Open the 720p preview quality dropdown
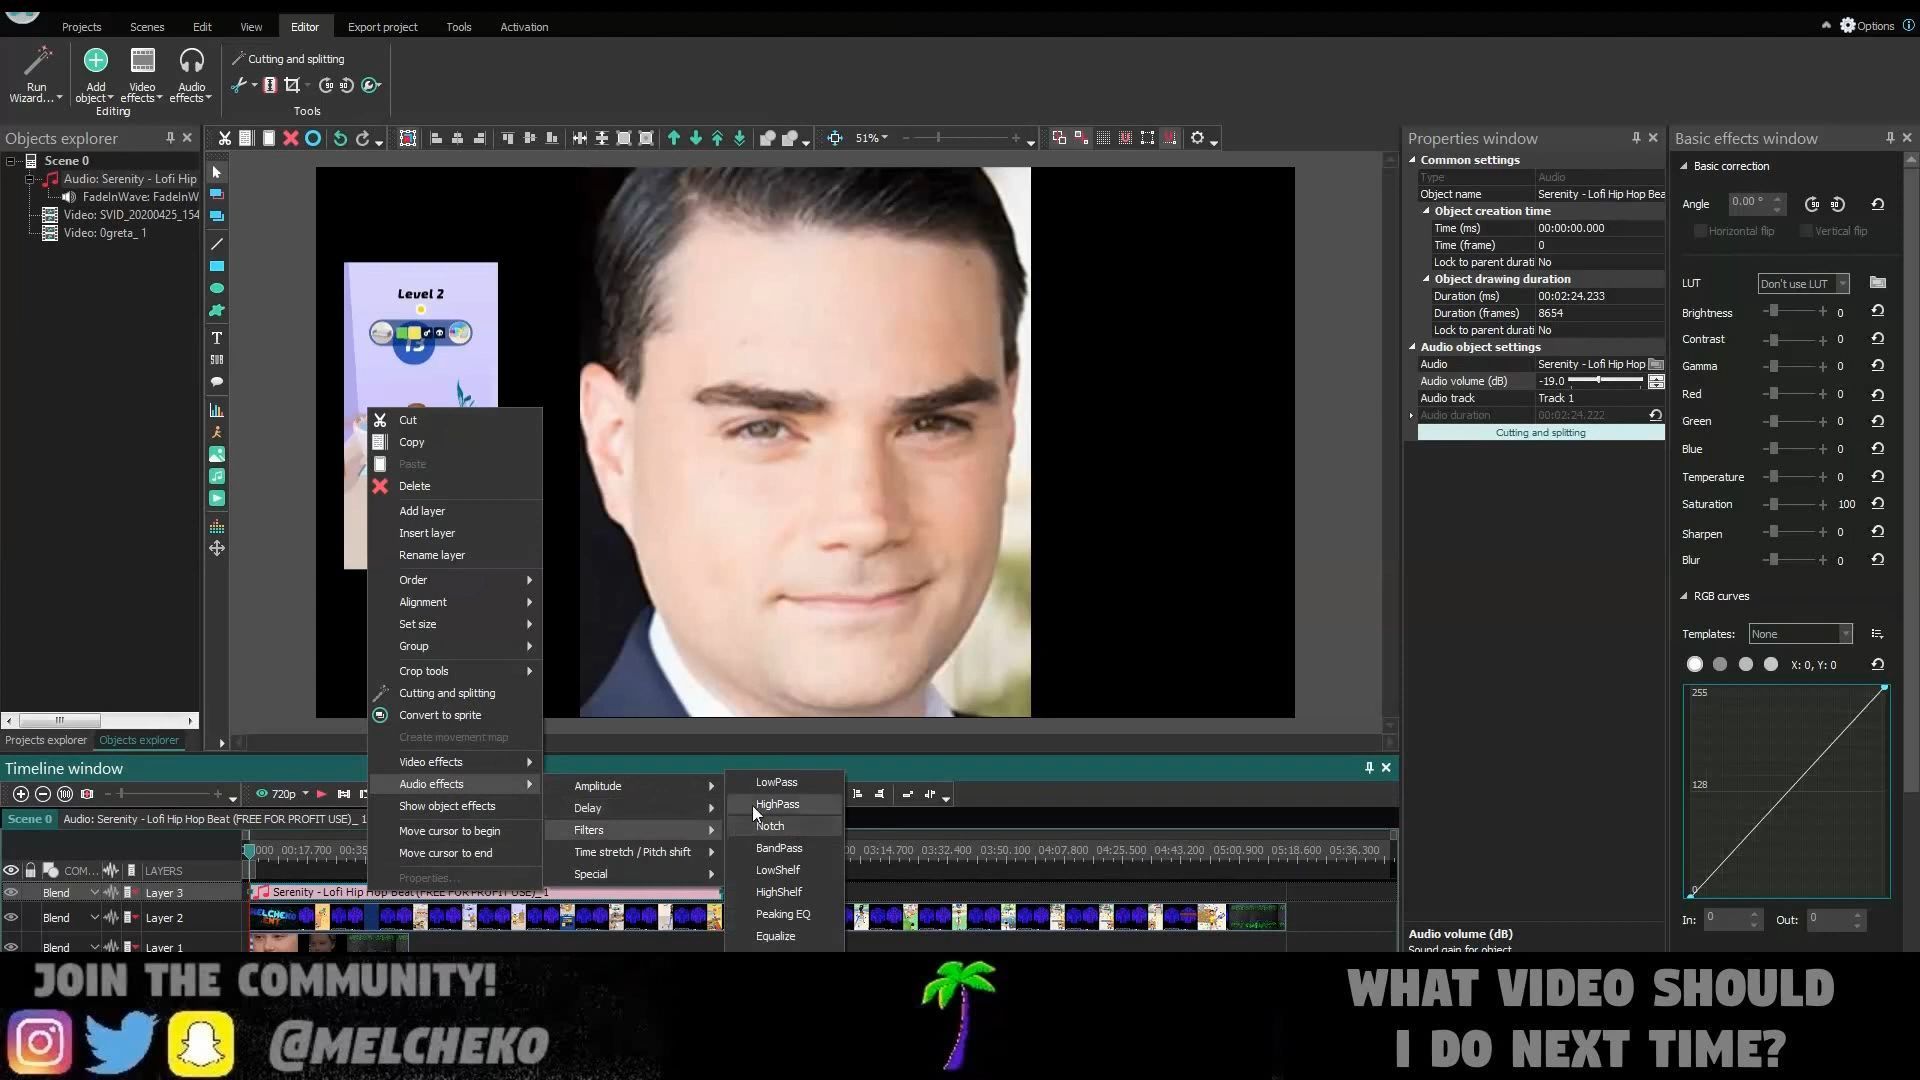This screenshot has width=1920, height=1080. pos(283,794)
